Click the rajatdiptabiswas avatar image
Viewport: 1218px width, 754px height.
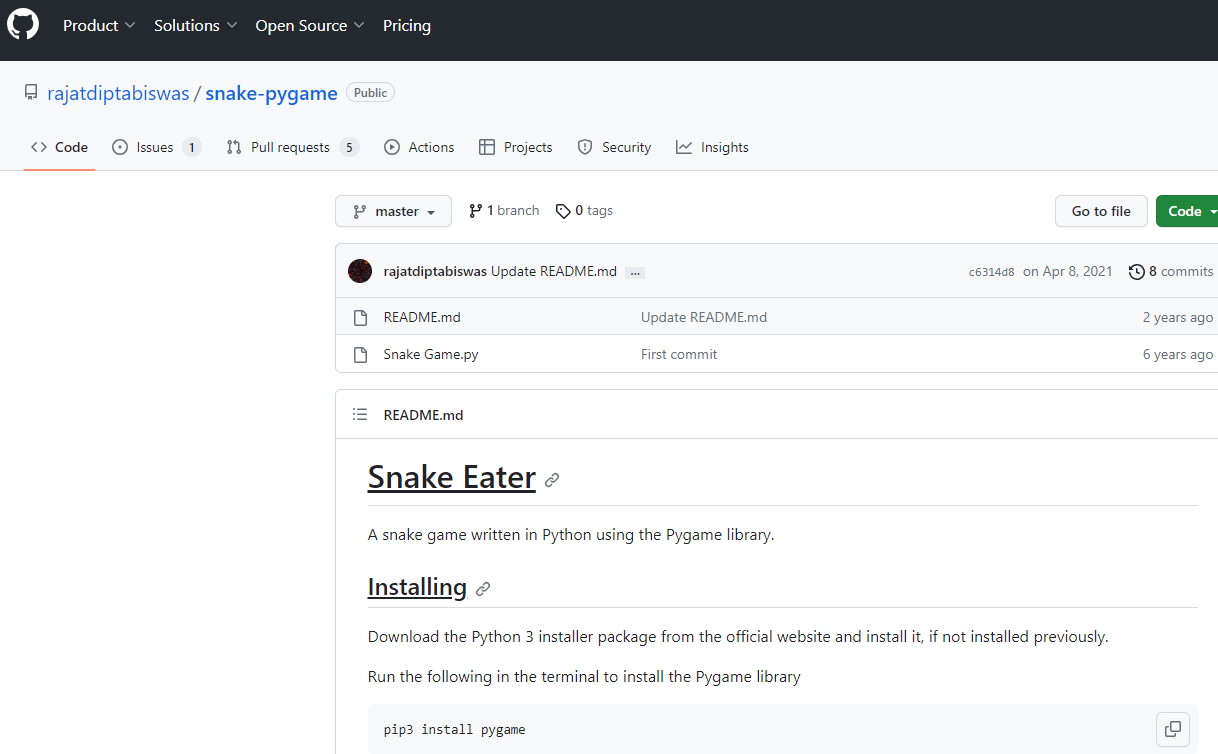360,271
